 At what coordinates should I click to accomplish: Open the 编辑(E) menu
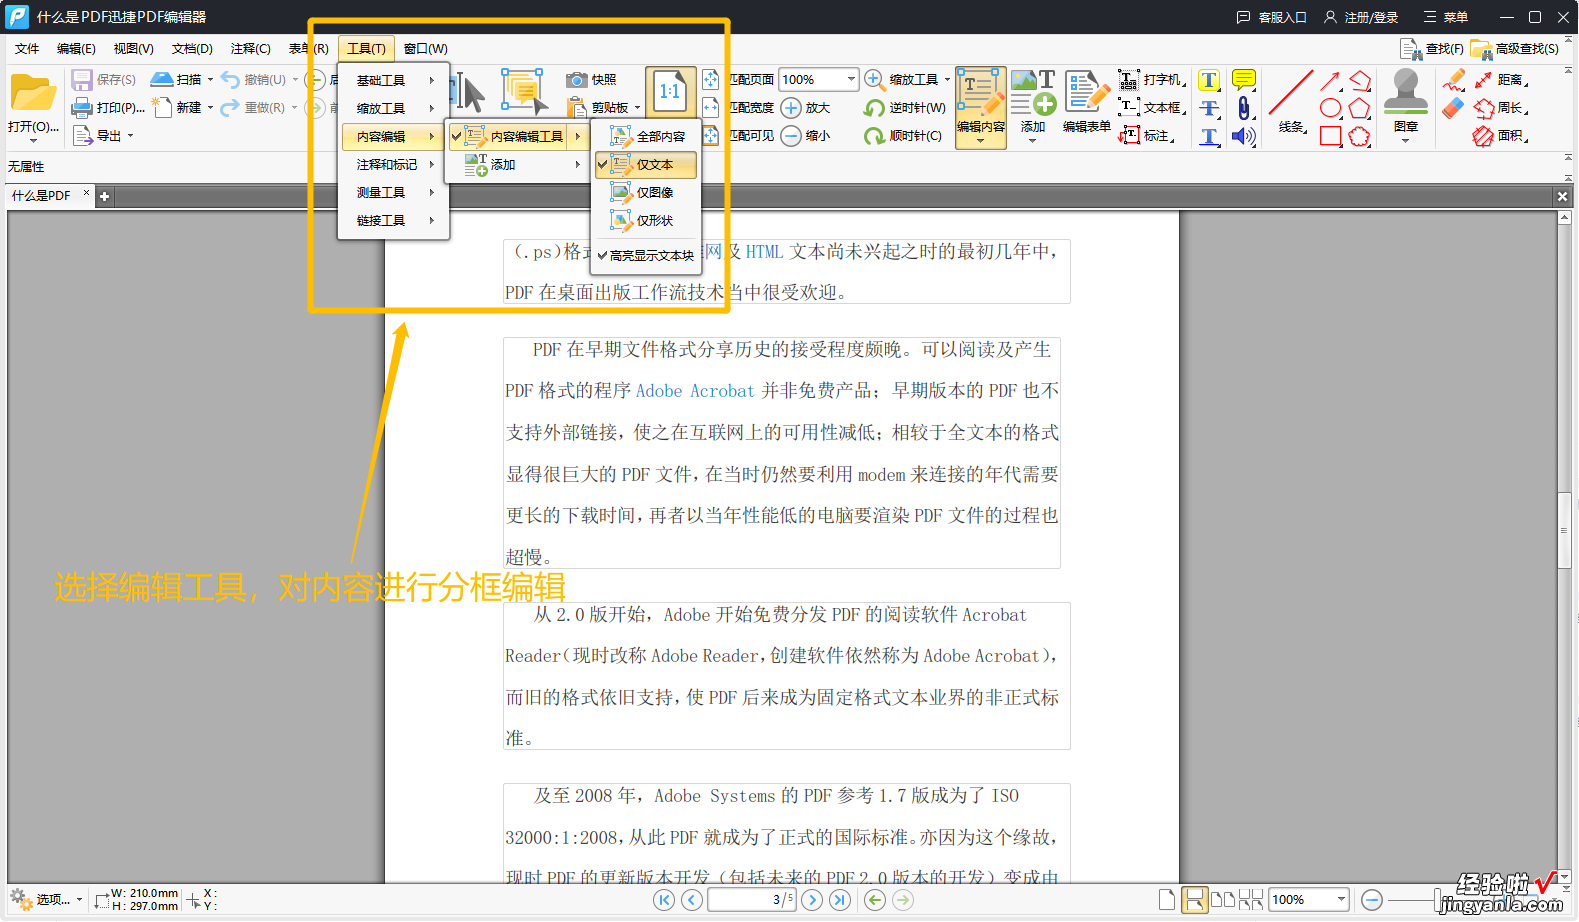(x=76, y=48)
